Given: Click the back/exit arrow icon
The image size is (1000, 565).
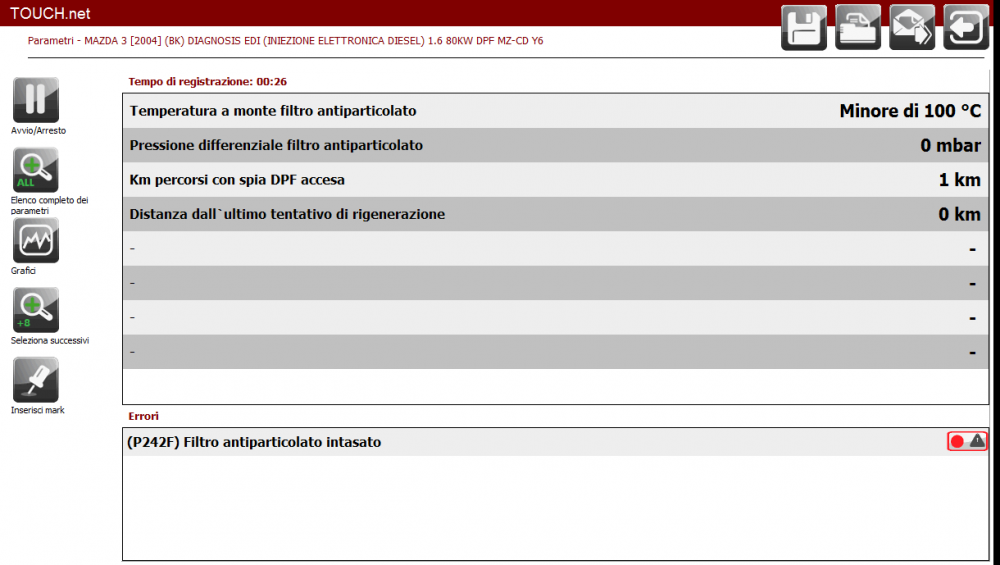Looking at the screenshot, I should coord(966,27).
